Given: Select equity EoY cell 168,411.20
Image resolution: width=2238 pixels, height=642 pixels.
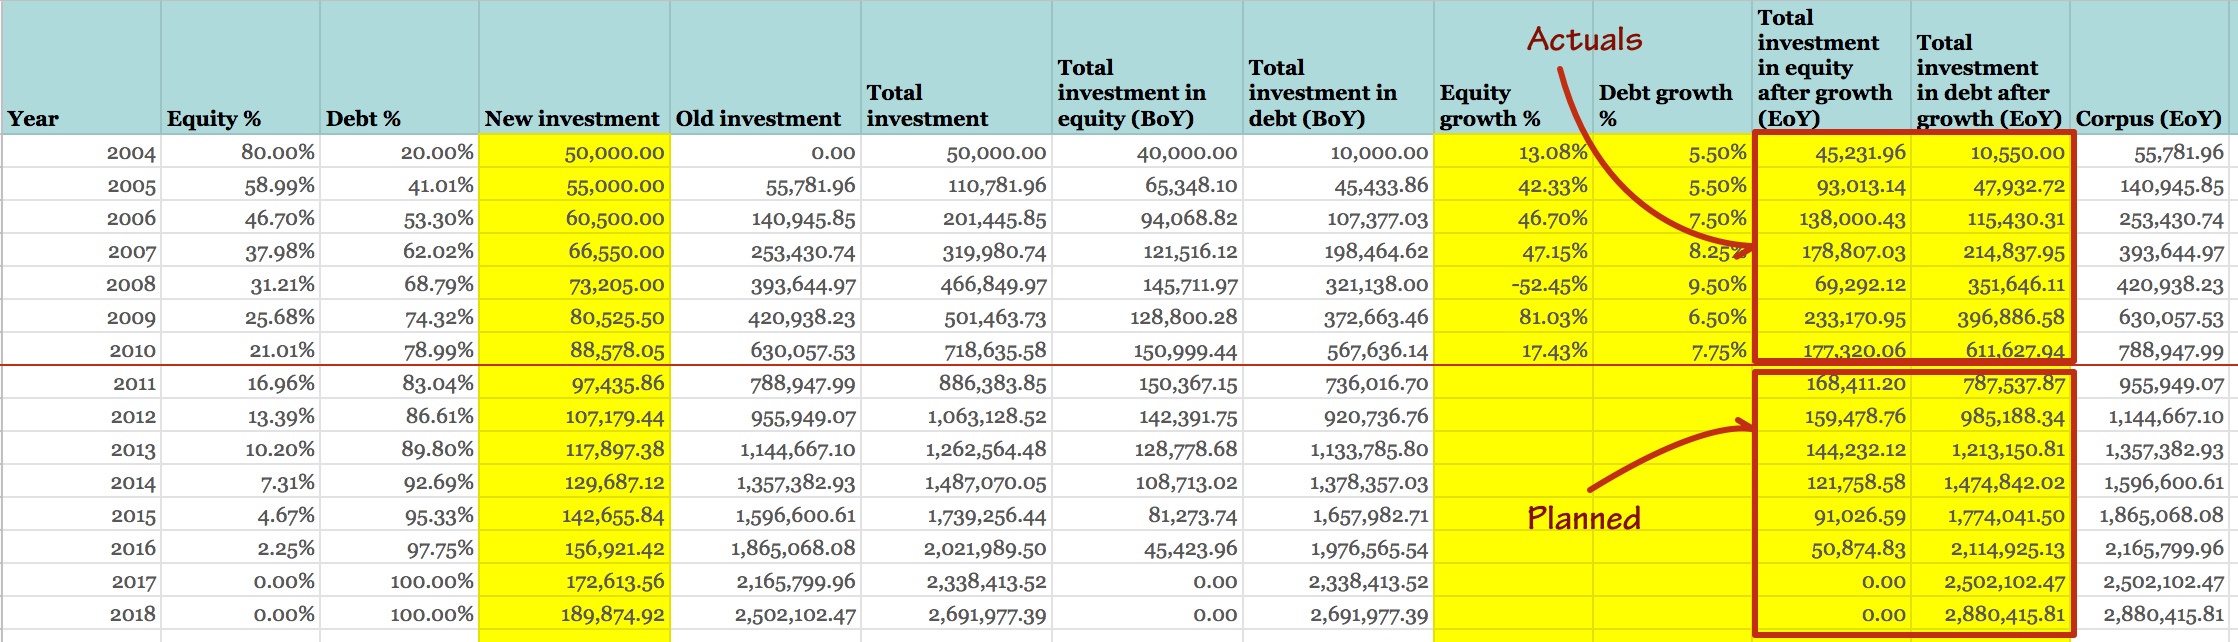Looking at the screenshot, I should 1831,383.
